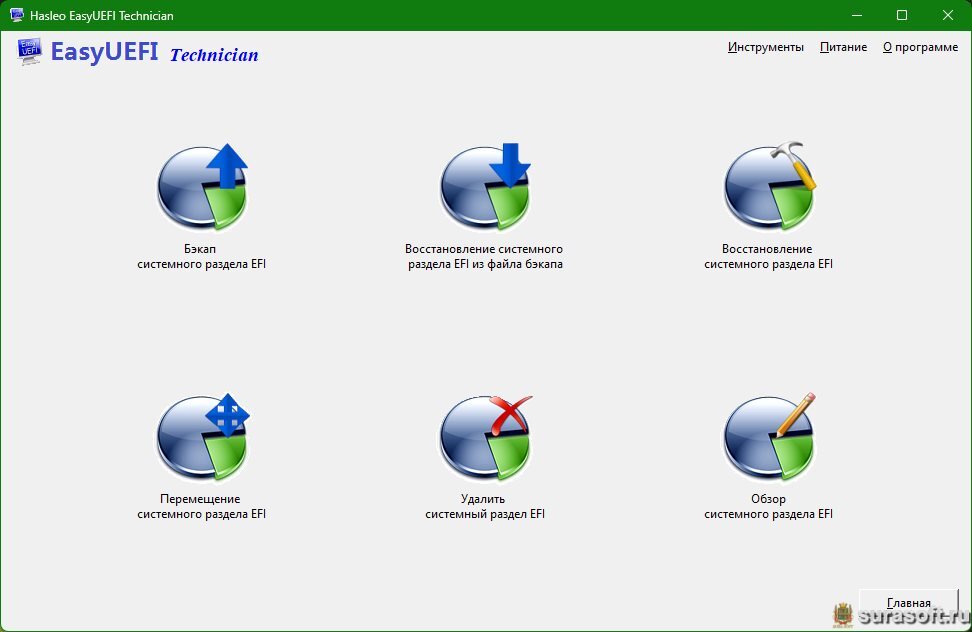Select the Удалить системный раздел EFI label
The height and width of the screenshot is (632, 972).
(484, 506)
